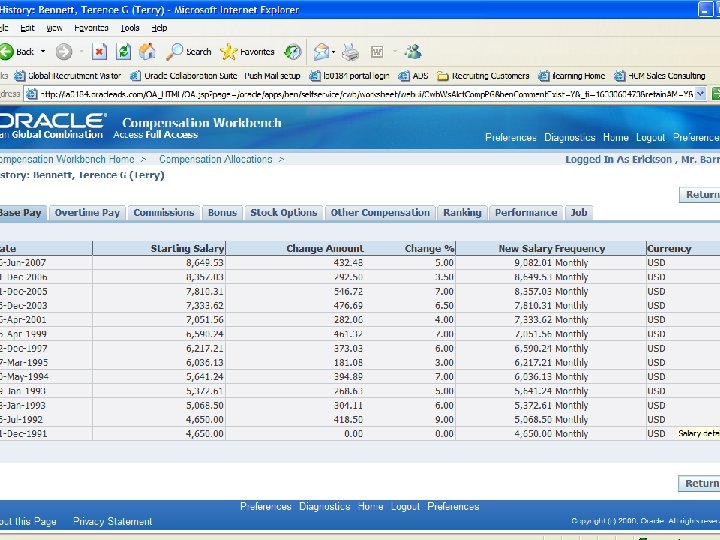
Task: Select the Base Pay tab
Action: [x=22, y=213]
